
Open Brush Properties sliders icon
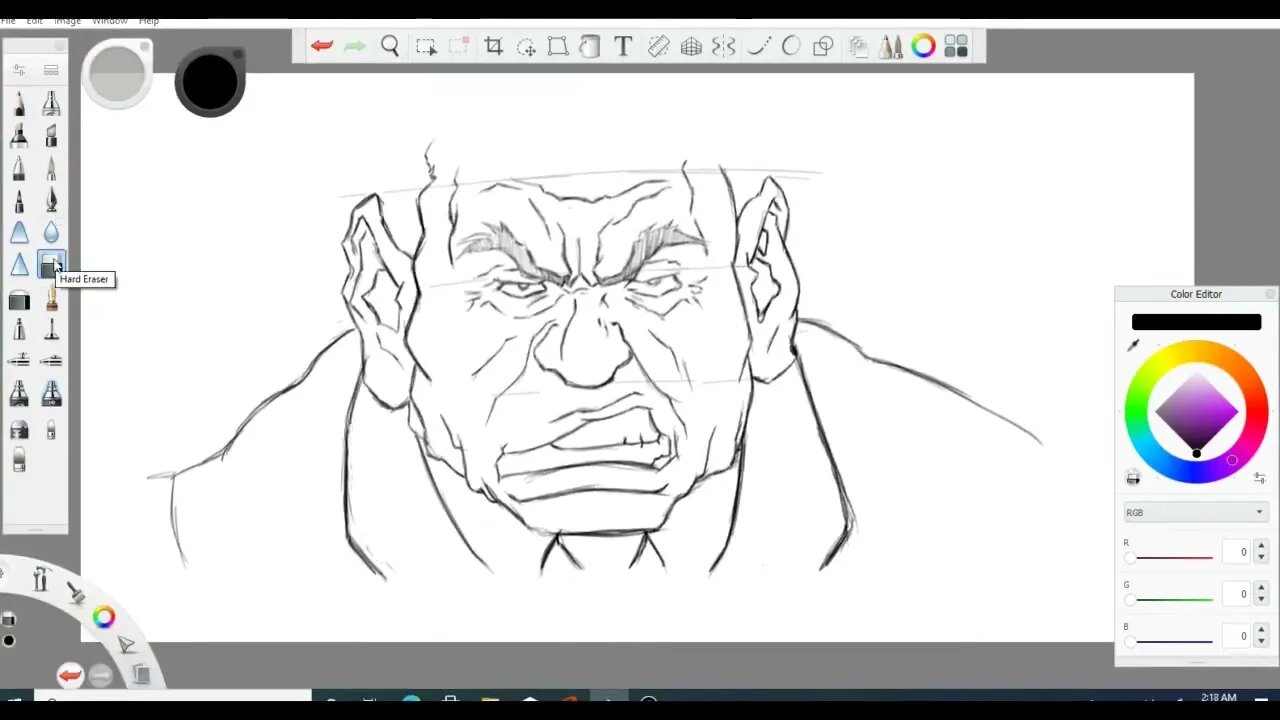tap(19, 69)
